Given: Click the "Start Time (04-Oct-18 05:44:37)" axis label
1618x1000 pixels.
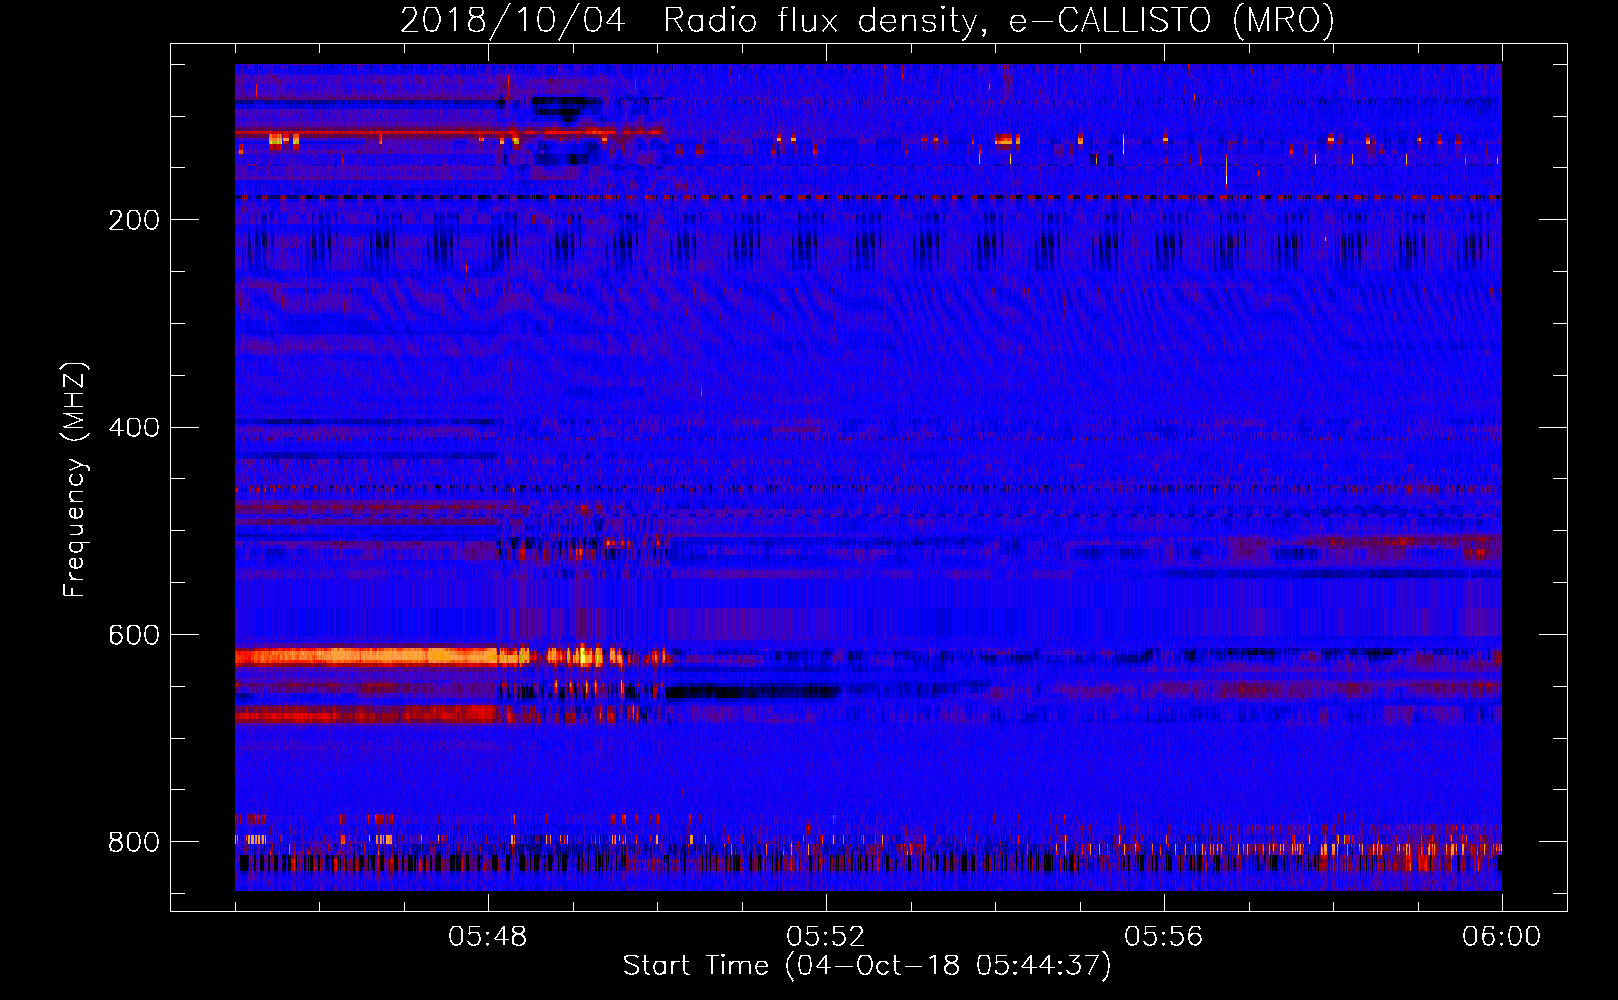Looking at the screenshot, I should tap(867, 966).
